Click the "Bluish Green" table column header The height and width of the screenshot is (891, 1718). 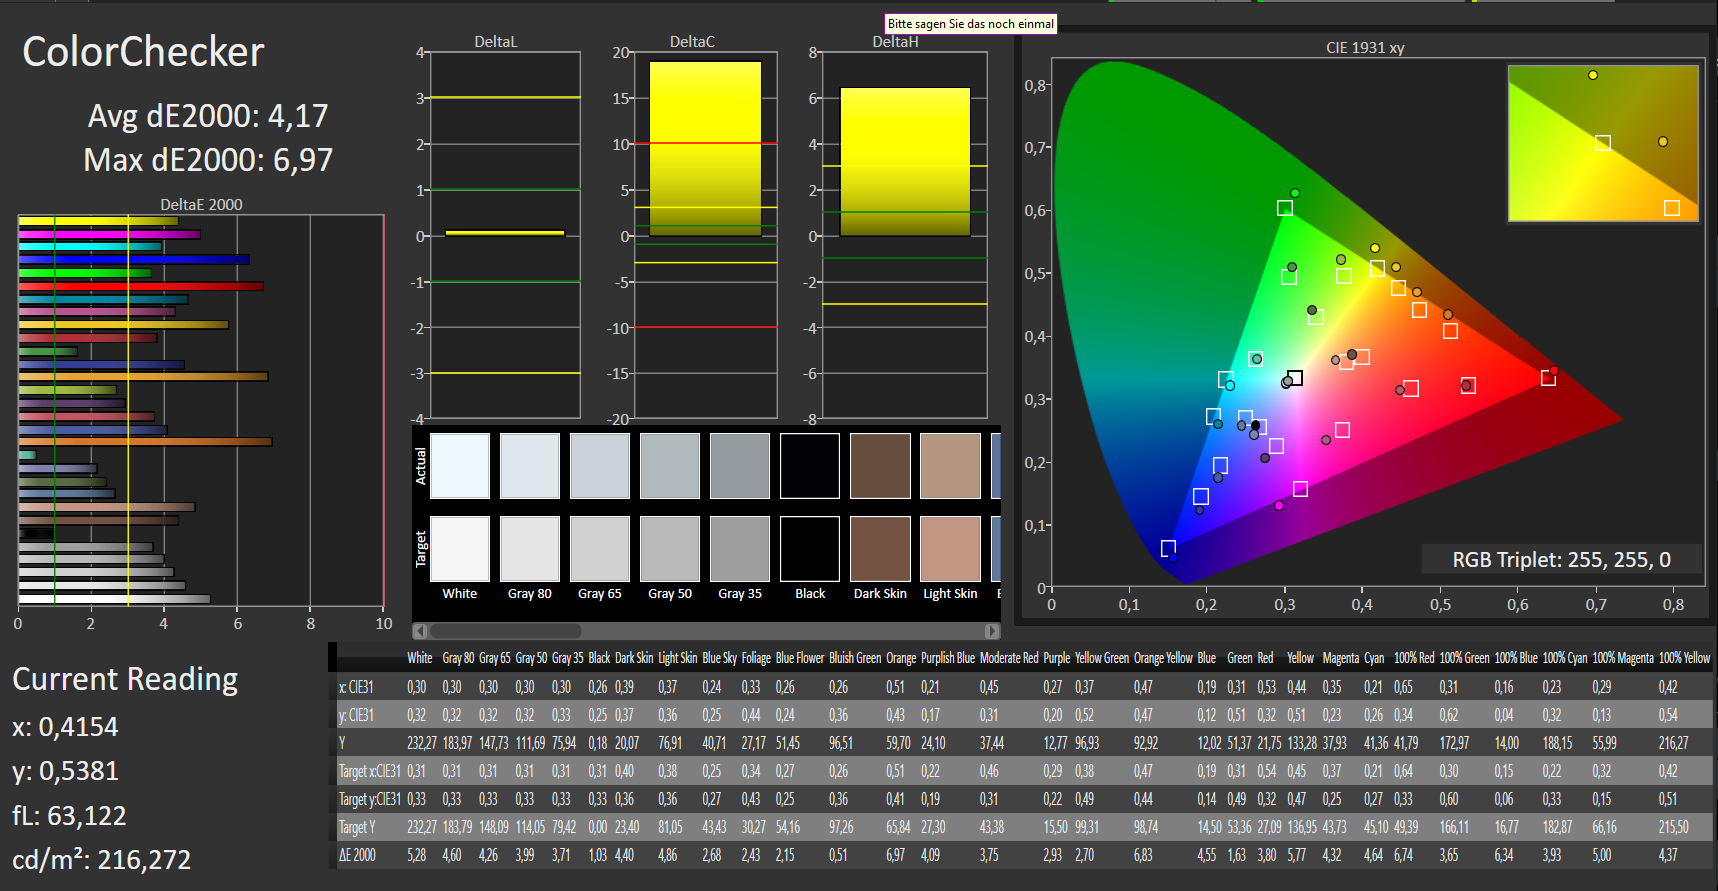855,658
